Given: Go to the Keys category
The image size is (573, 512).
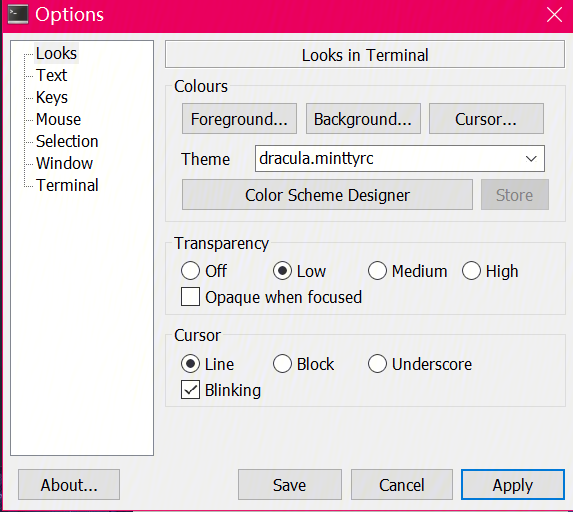Looking at the screenshot, I should [x=52, y=97].
